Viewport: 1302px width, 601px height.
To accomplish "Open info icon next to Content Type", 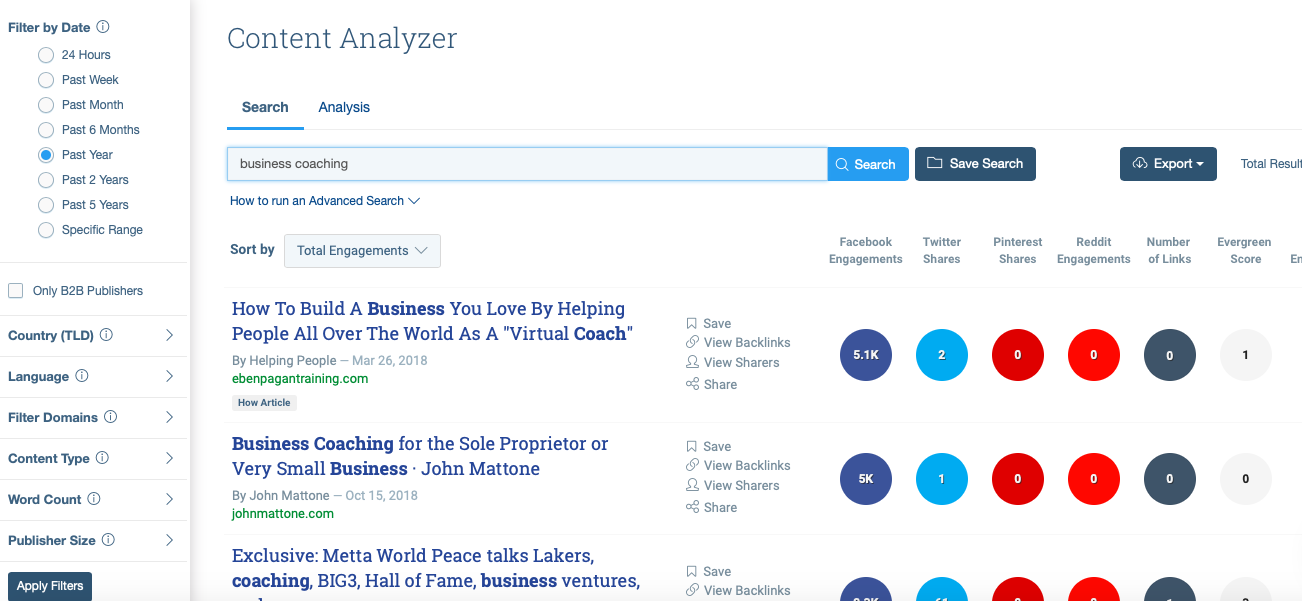I will (x=102, y=458).
